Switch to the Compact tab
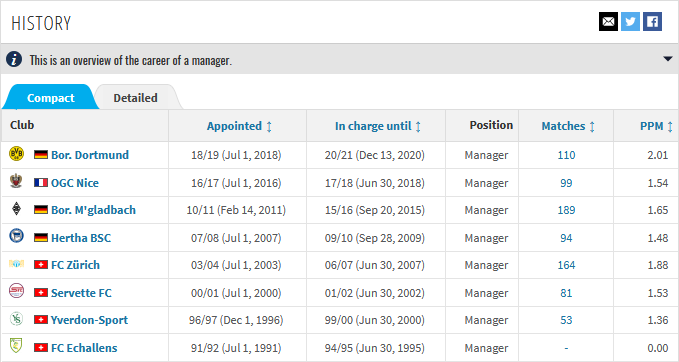This screenshot has width=679, height=362. click(50, 98)
